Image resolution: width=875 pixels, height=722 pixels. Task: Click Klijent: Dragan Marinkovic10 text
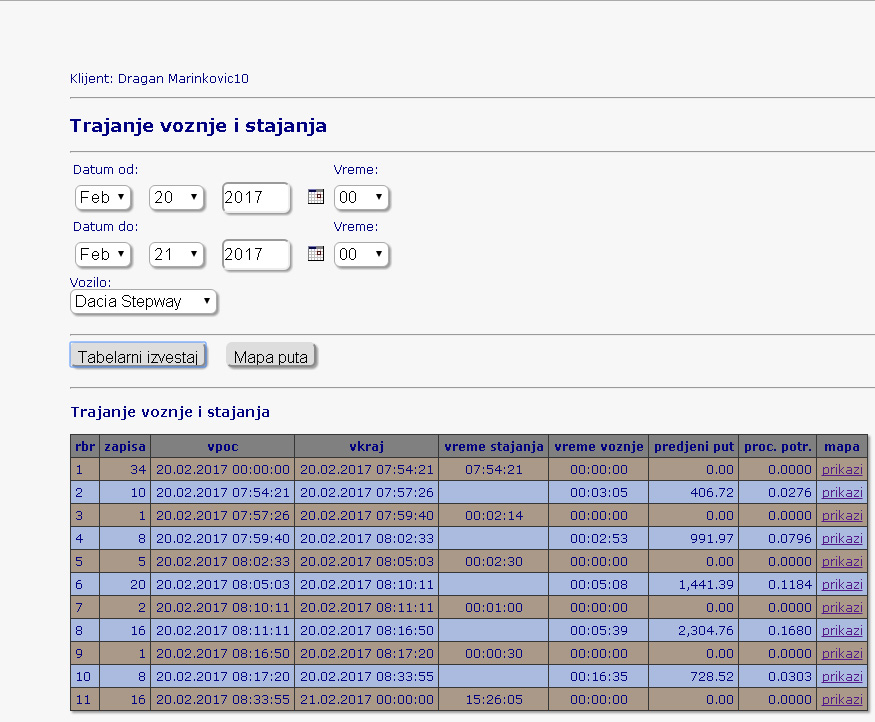click(159, 79)
